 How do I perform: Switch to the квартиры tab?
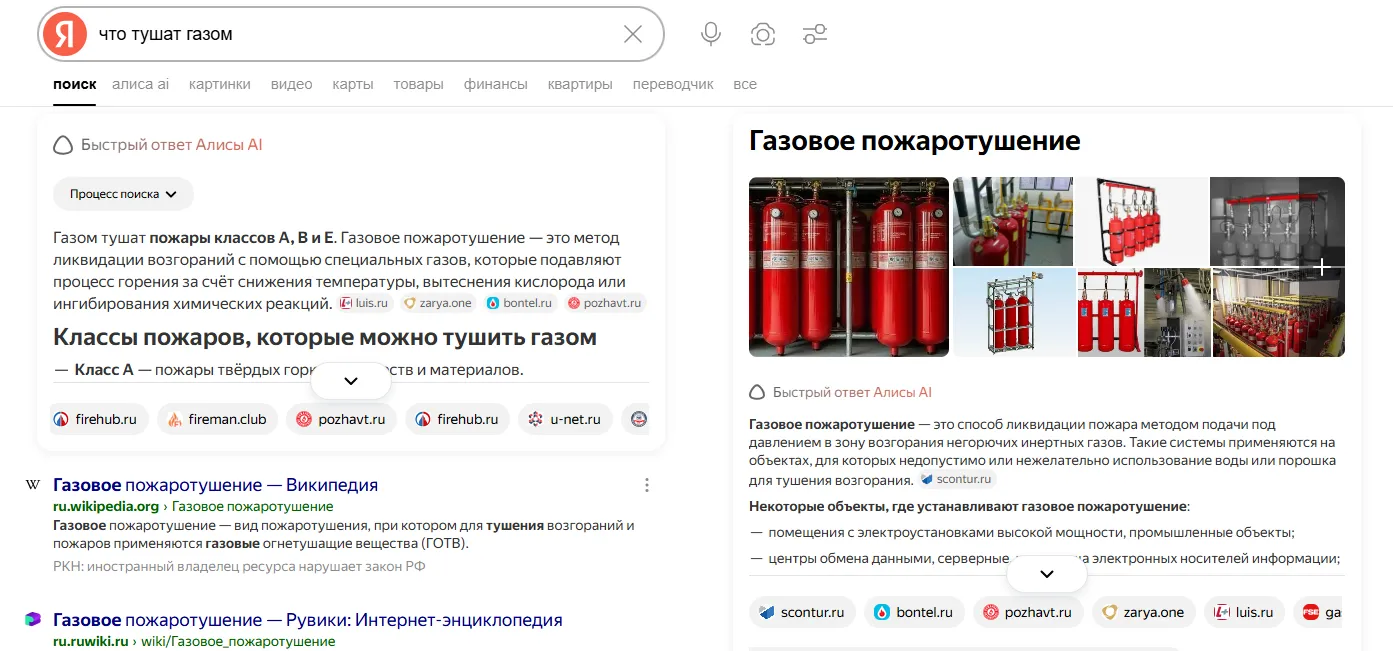(x=580, y=84)
